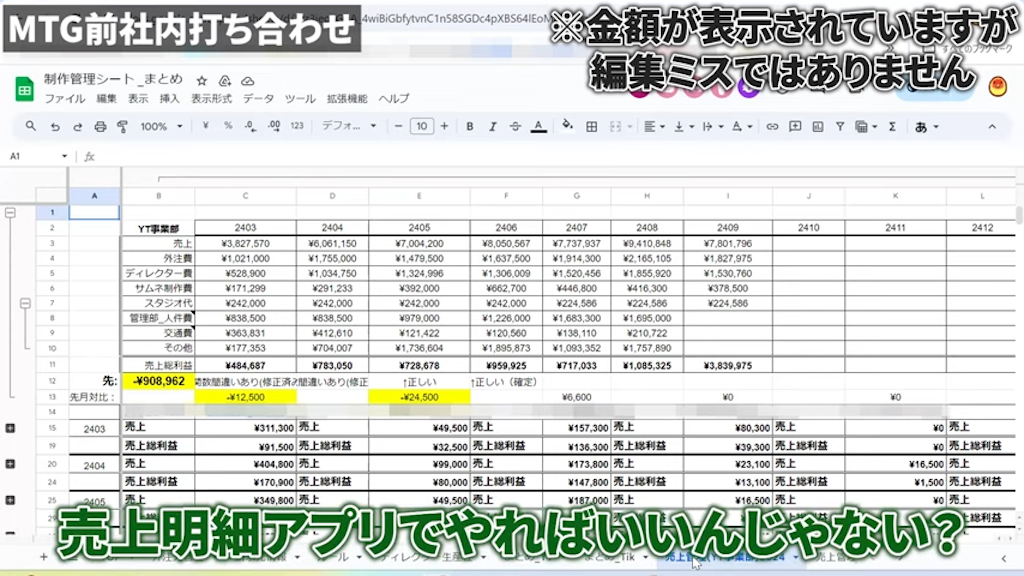This screenshot has width=1024, height=576.
Task: Insert a link into the sheet
Action: (x=772, y=127)
